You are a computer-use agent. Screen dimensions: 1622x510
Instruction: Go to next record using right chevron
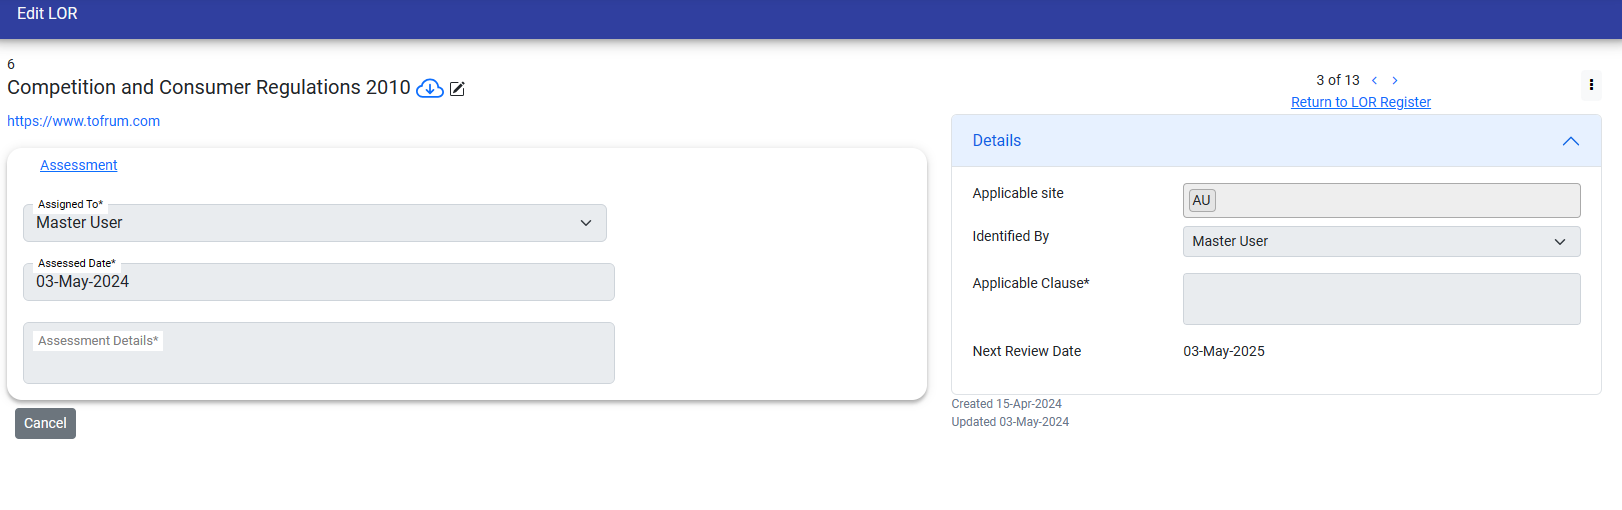[1395, 81]
